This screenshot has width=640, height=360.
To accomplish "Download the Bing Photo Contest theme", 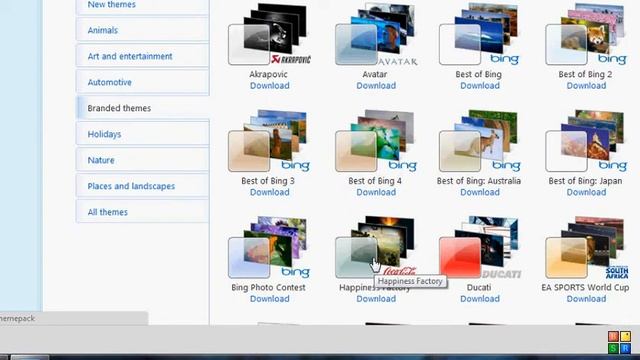I will click(269, 299).
